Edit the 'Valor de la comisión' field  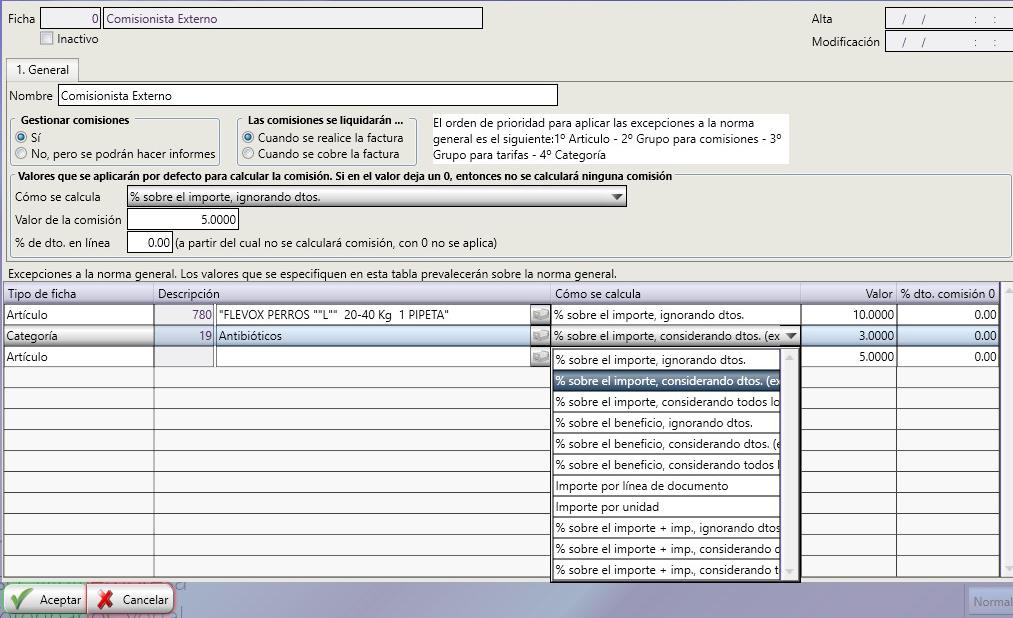183,220
